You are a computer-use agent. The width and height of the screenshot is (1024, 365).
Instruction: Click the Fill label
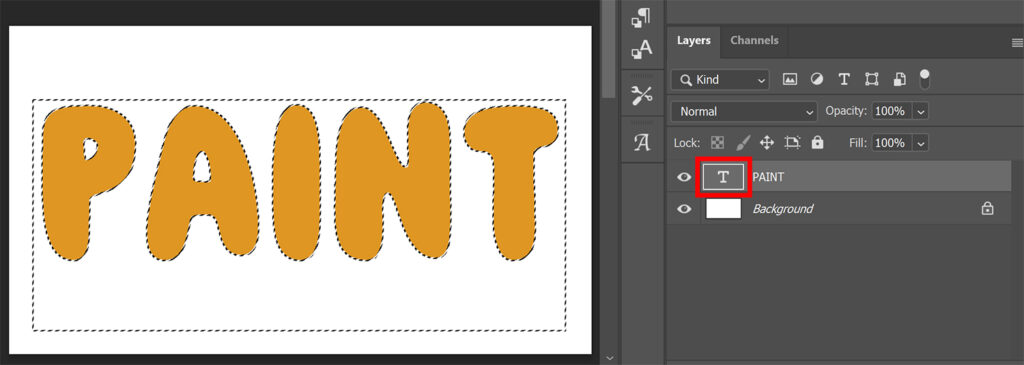coord(859,142)
